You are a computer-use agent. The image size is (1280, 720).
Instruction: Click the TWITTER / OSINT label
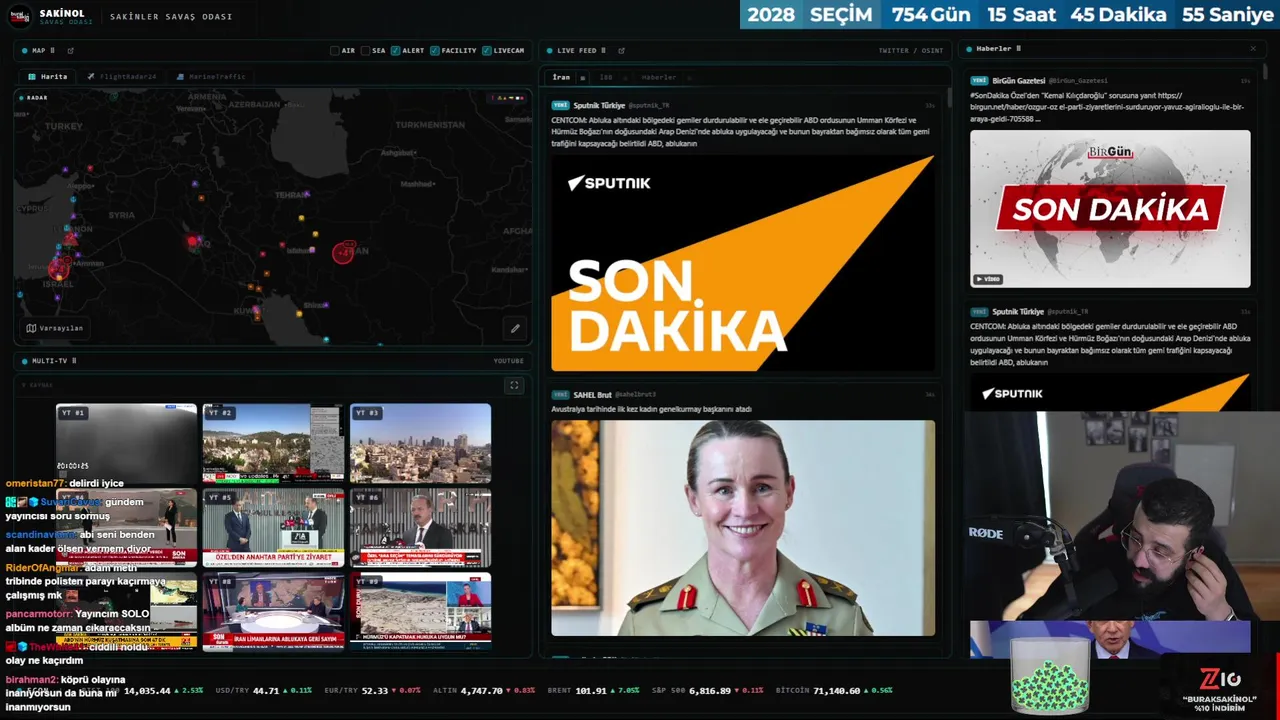910,50
